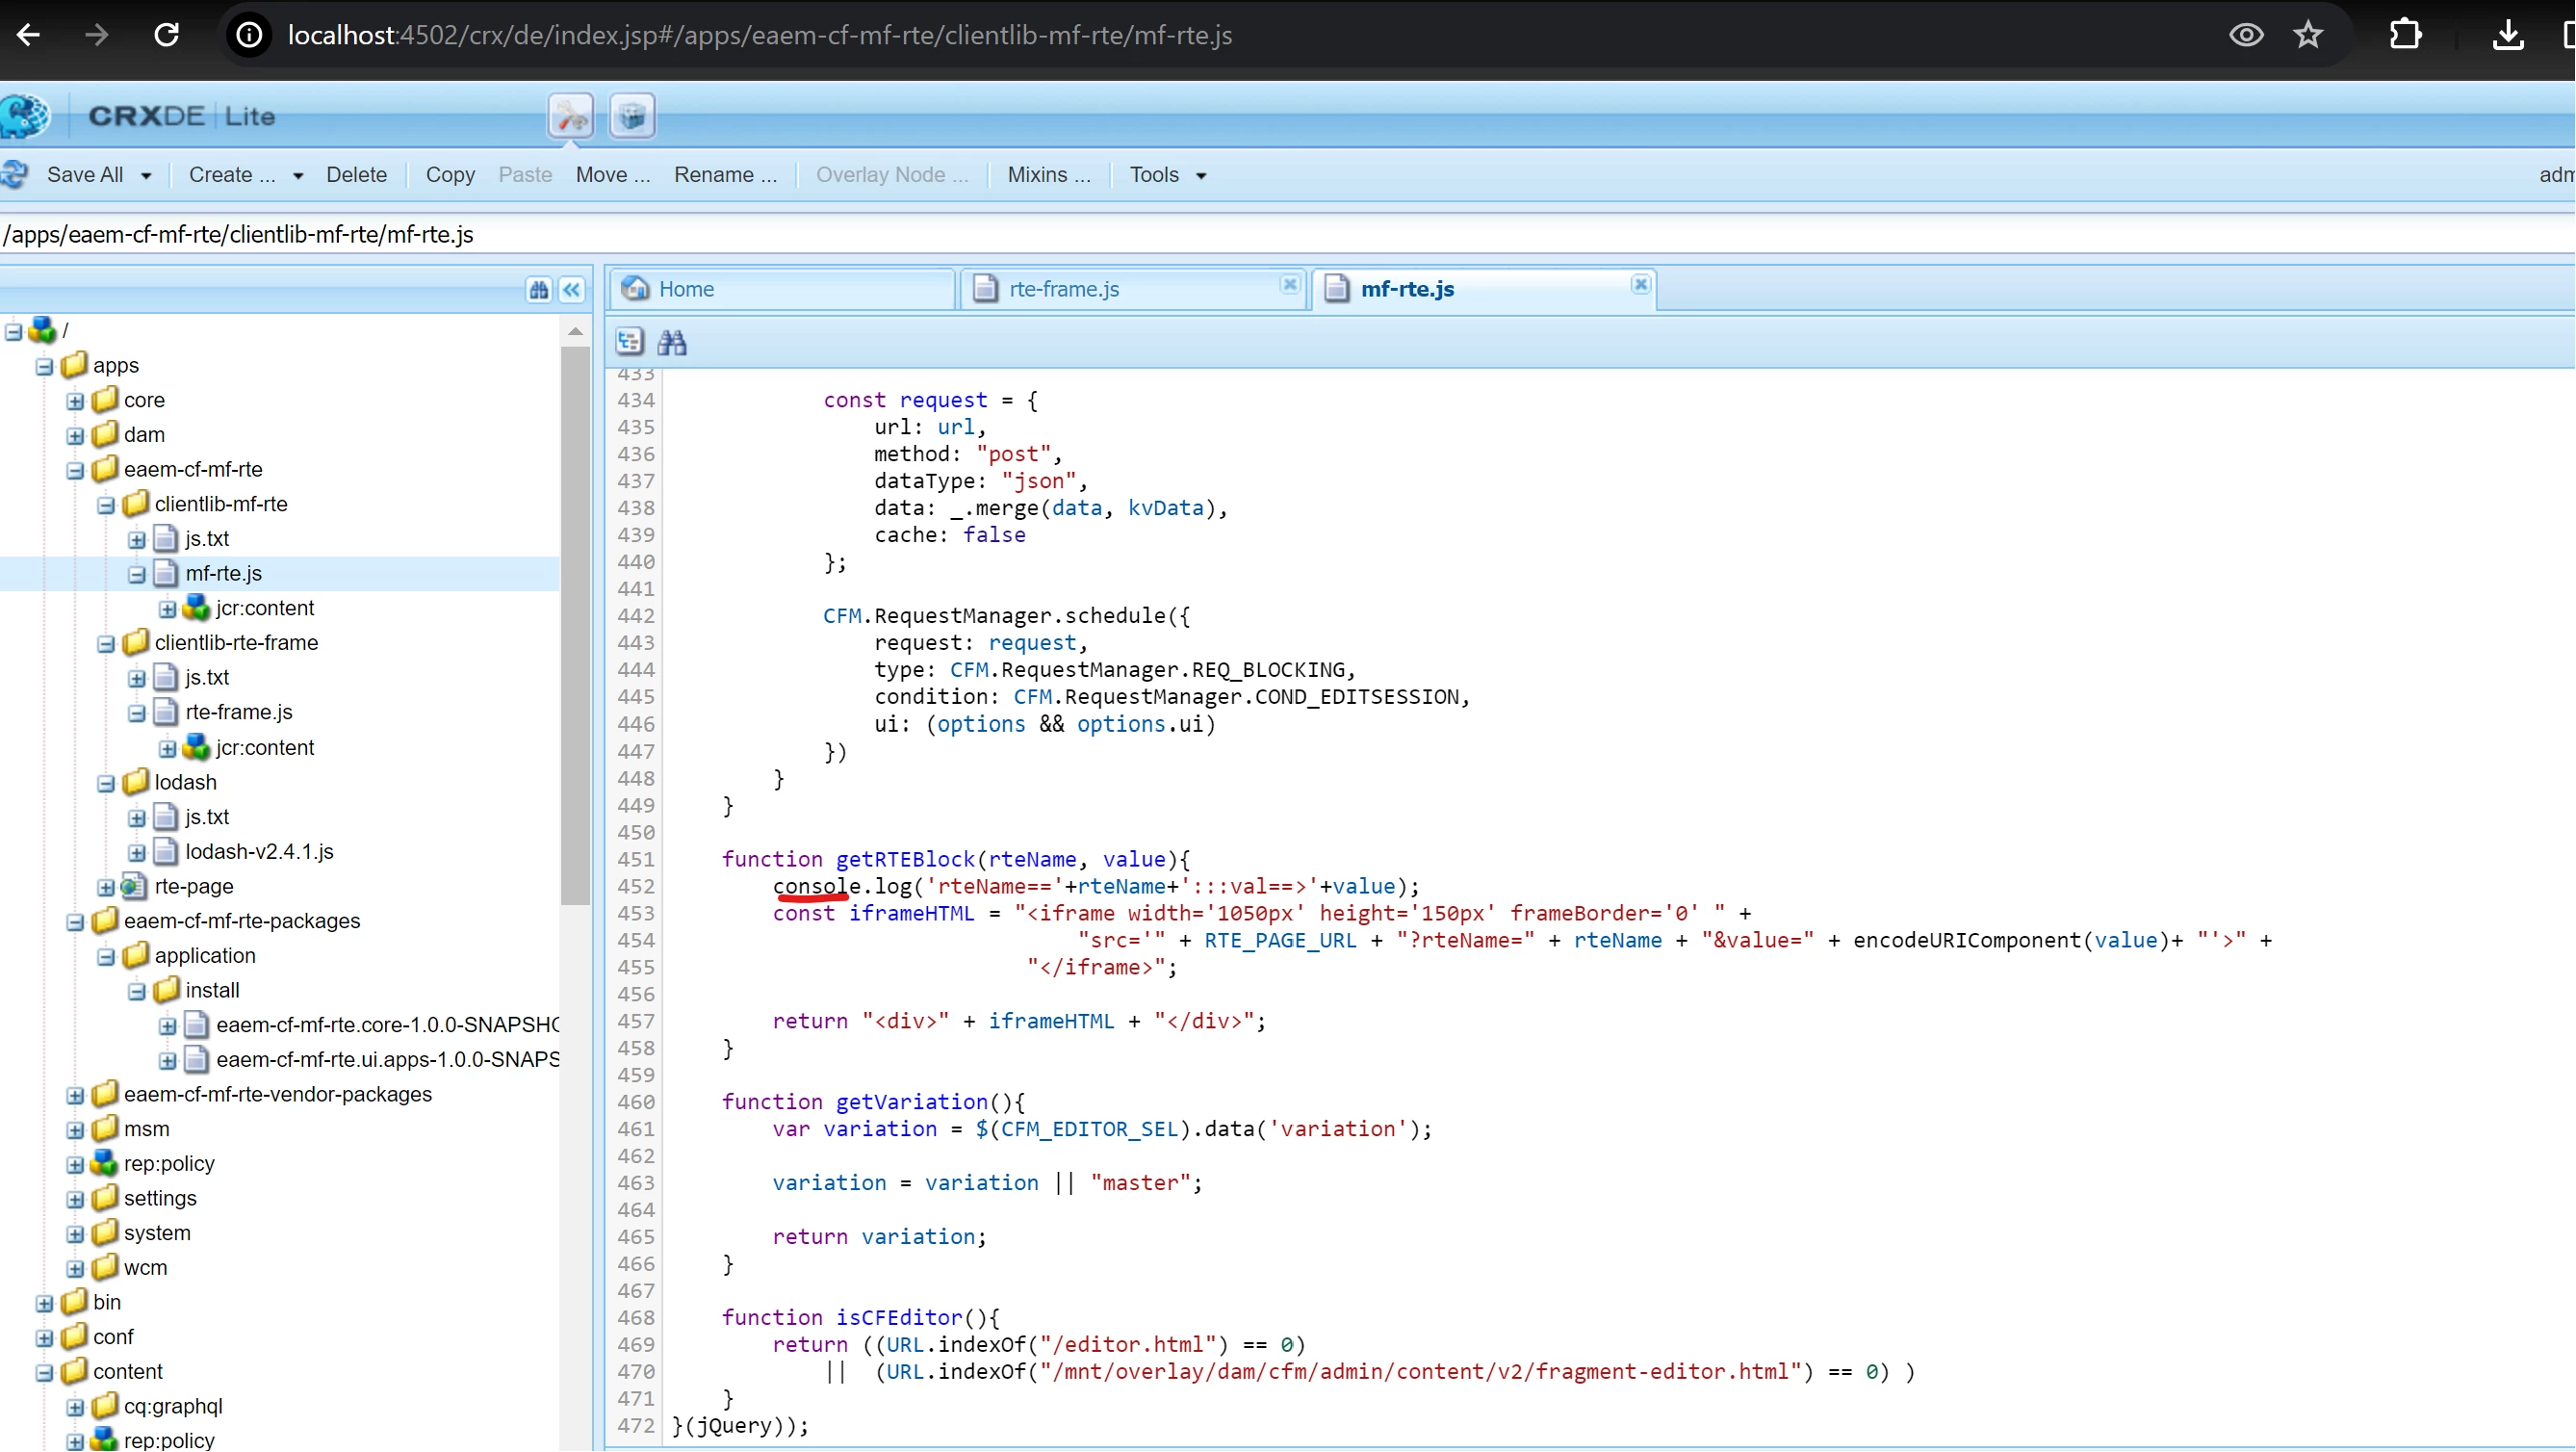Expand the eaem-cf-mf-rte-vendor-packages folder
Image resolution: width=2576 pixels, height=1452 pixels.
pos(75,1096)
